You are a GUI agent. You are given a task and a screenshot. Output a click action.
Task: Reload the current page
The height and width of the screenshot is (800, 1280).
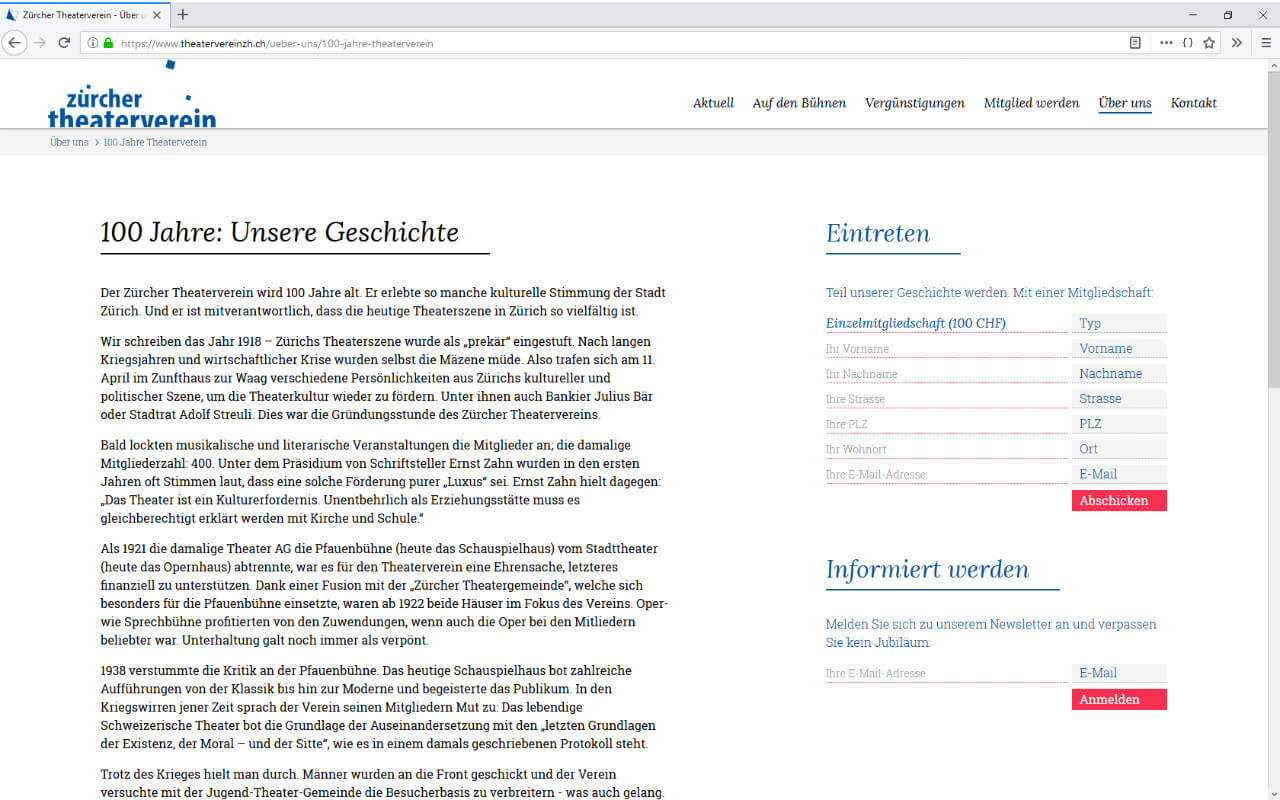tap(64, 43)
